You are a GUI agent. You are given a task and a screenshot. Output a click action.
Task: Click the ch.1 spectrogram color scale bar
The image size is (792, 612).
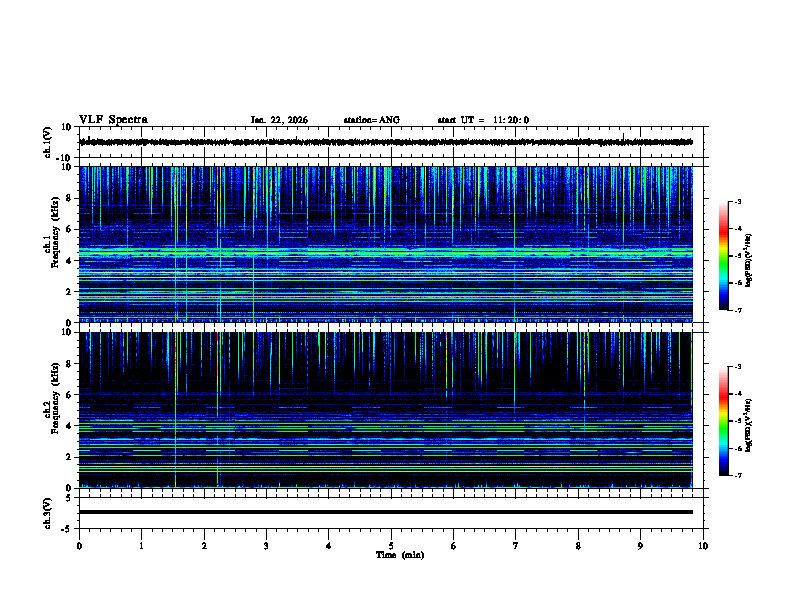pos(723,256)
